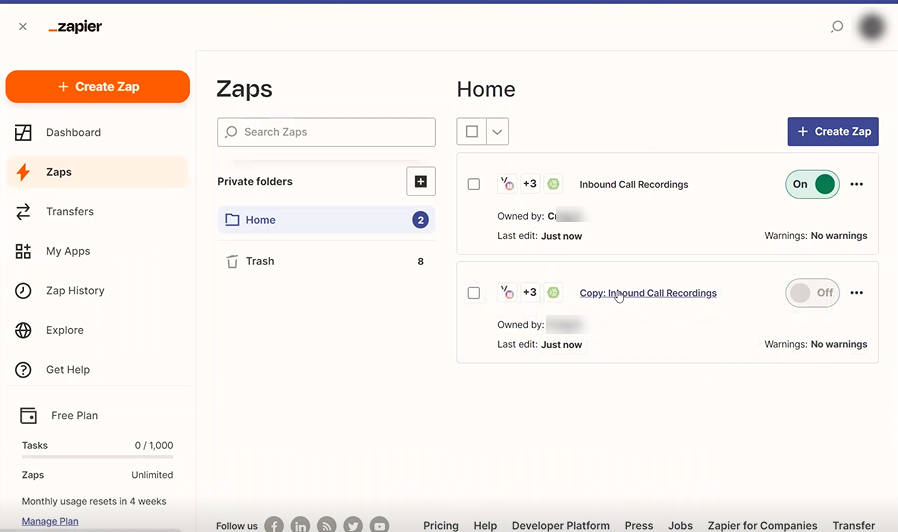The height and width of the screenshot is (532, 898).
Task: Click the My Apps squares icon
Action: tap(23, 251)
